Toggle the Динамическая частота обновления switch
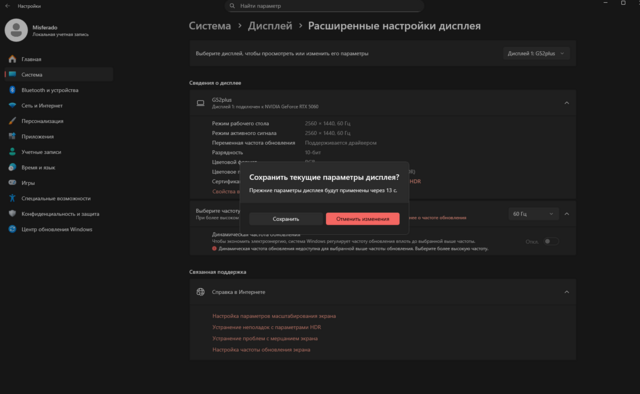Image resolution: width=640 pixels, height=394 pixels. 551,241
